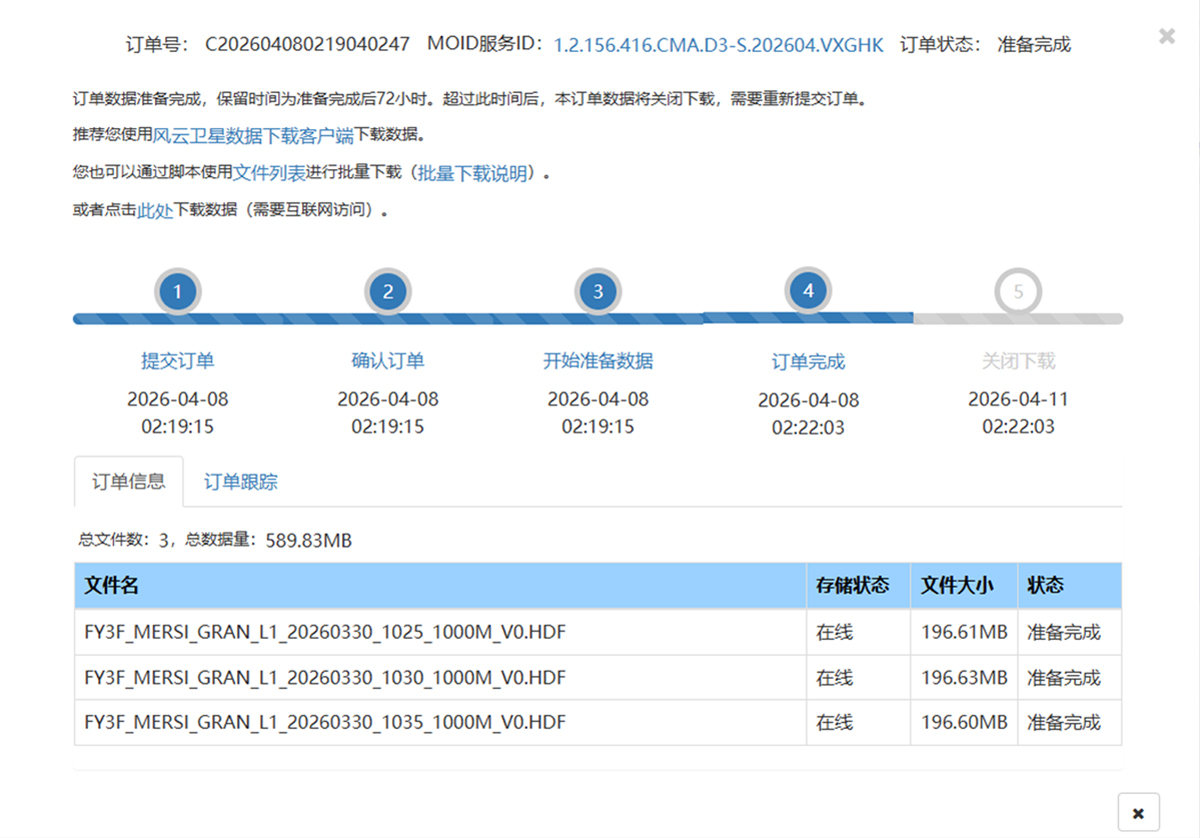Click the bottom-right X button
The width and height of the screenshot is (1200, 838).
1139,812
